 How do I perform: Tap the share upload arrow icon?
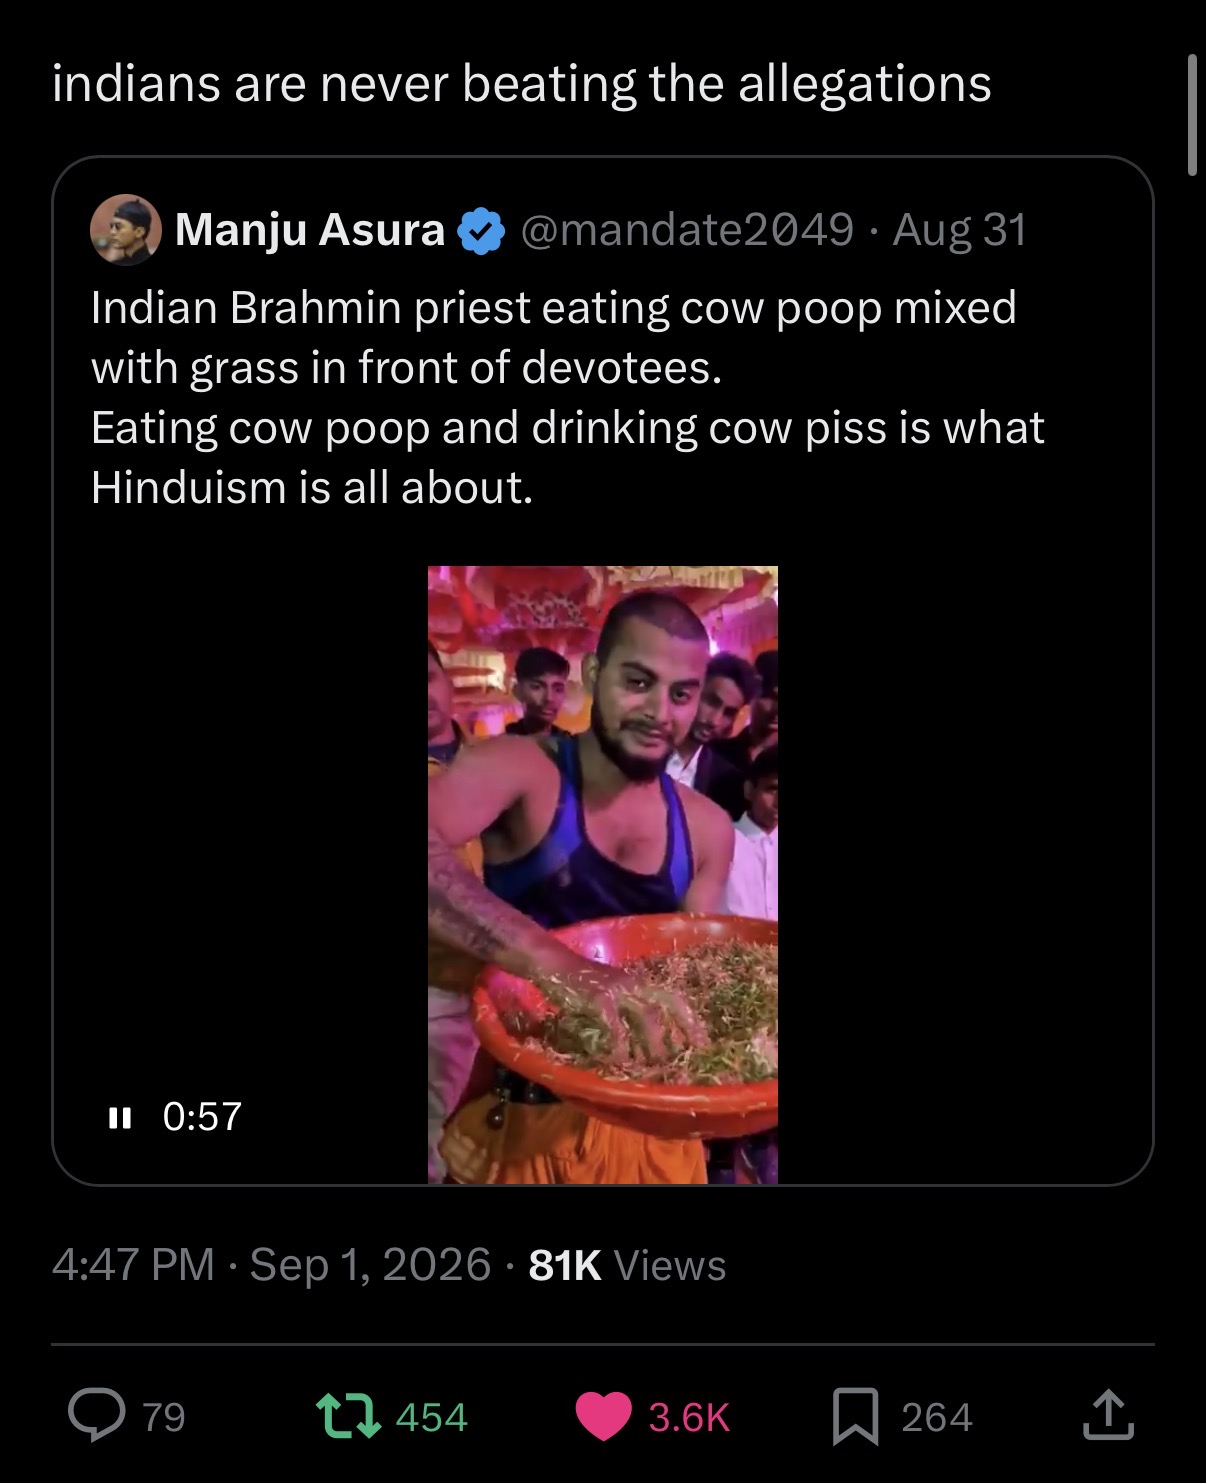point(1108,1415)
